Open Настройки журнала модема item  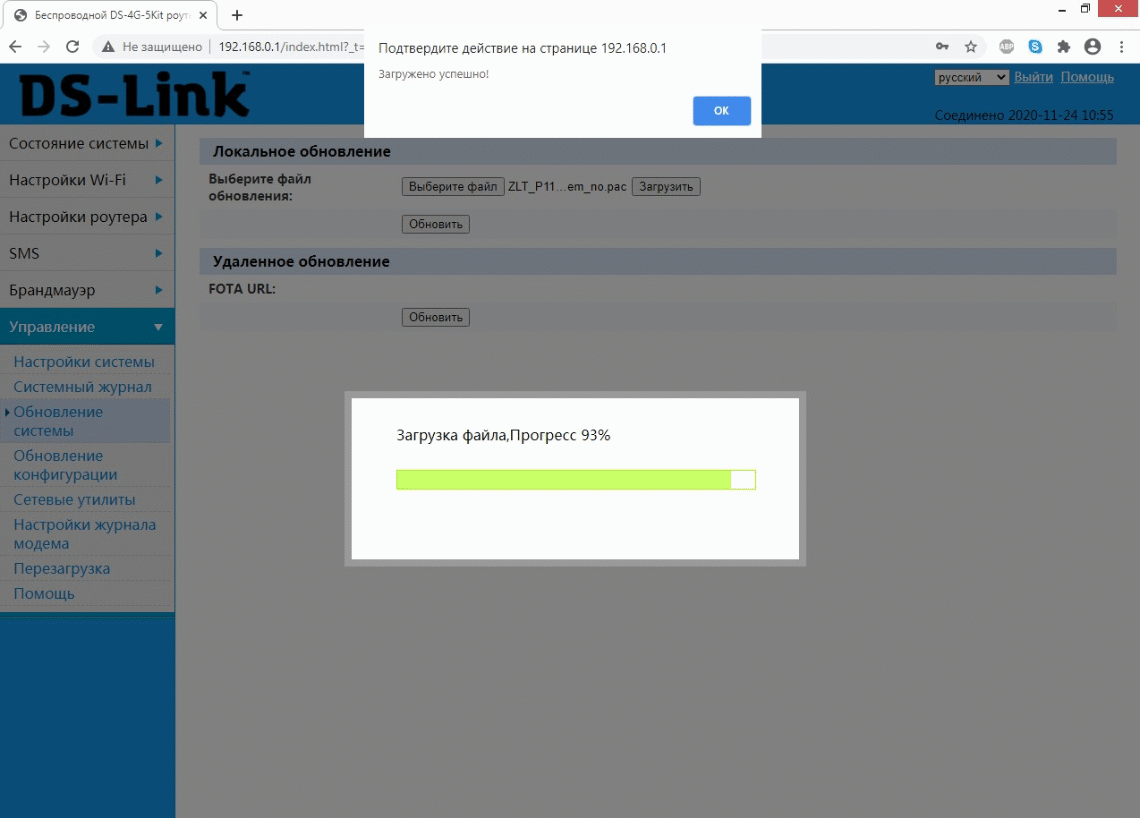point(84,534)
